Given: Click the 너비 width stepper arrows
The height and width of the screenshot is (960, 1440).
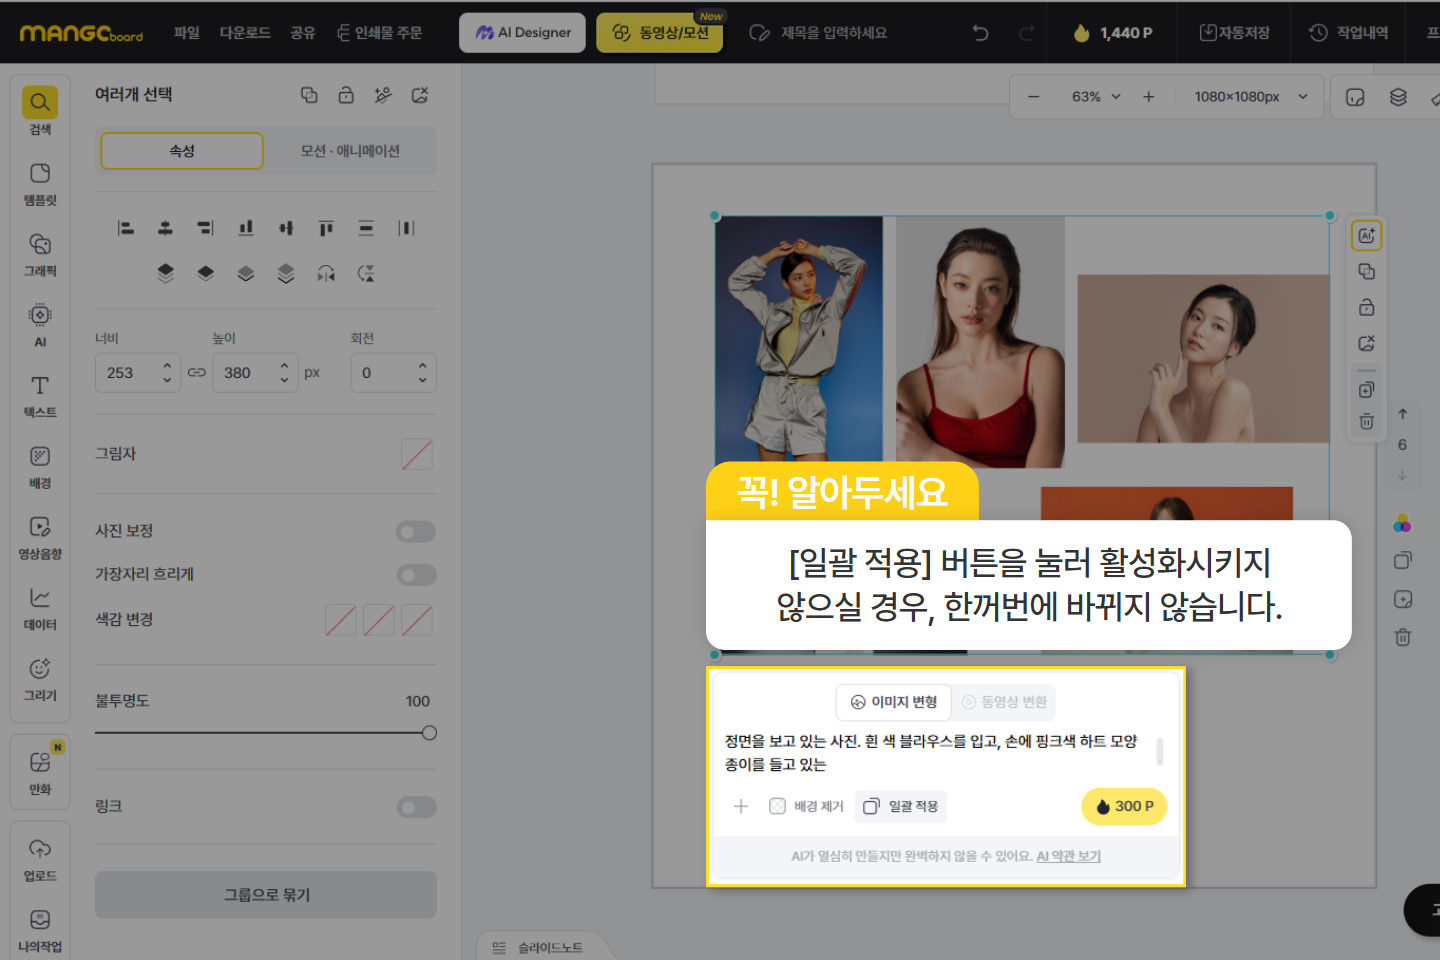Looking at the screenshot, I should pos(167,373).
